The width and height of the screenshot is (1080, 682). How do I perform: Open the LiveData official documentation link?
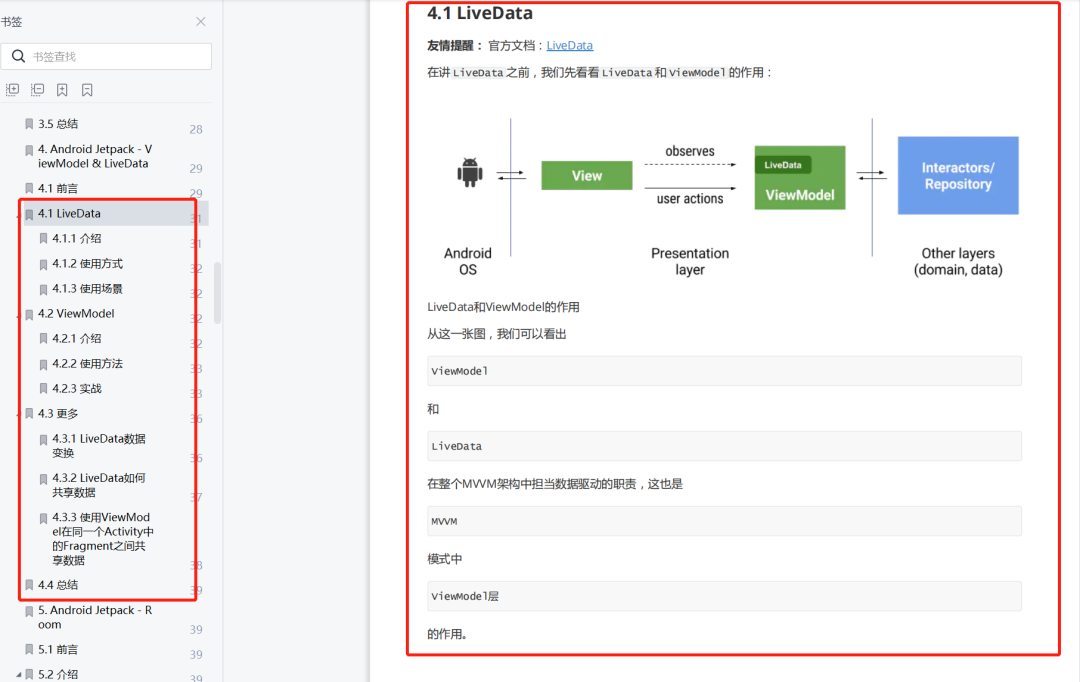tap(570, 45)
